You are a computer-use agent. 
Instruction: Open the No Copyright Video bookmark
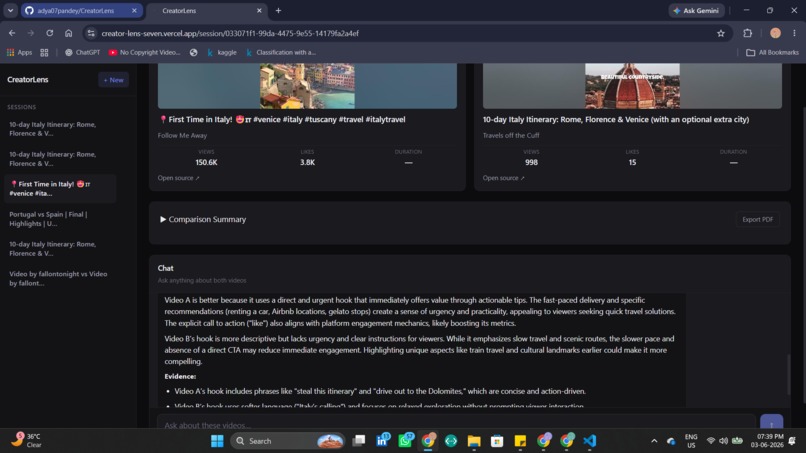144,52
